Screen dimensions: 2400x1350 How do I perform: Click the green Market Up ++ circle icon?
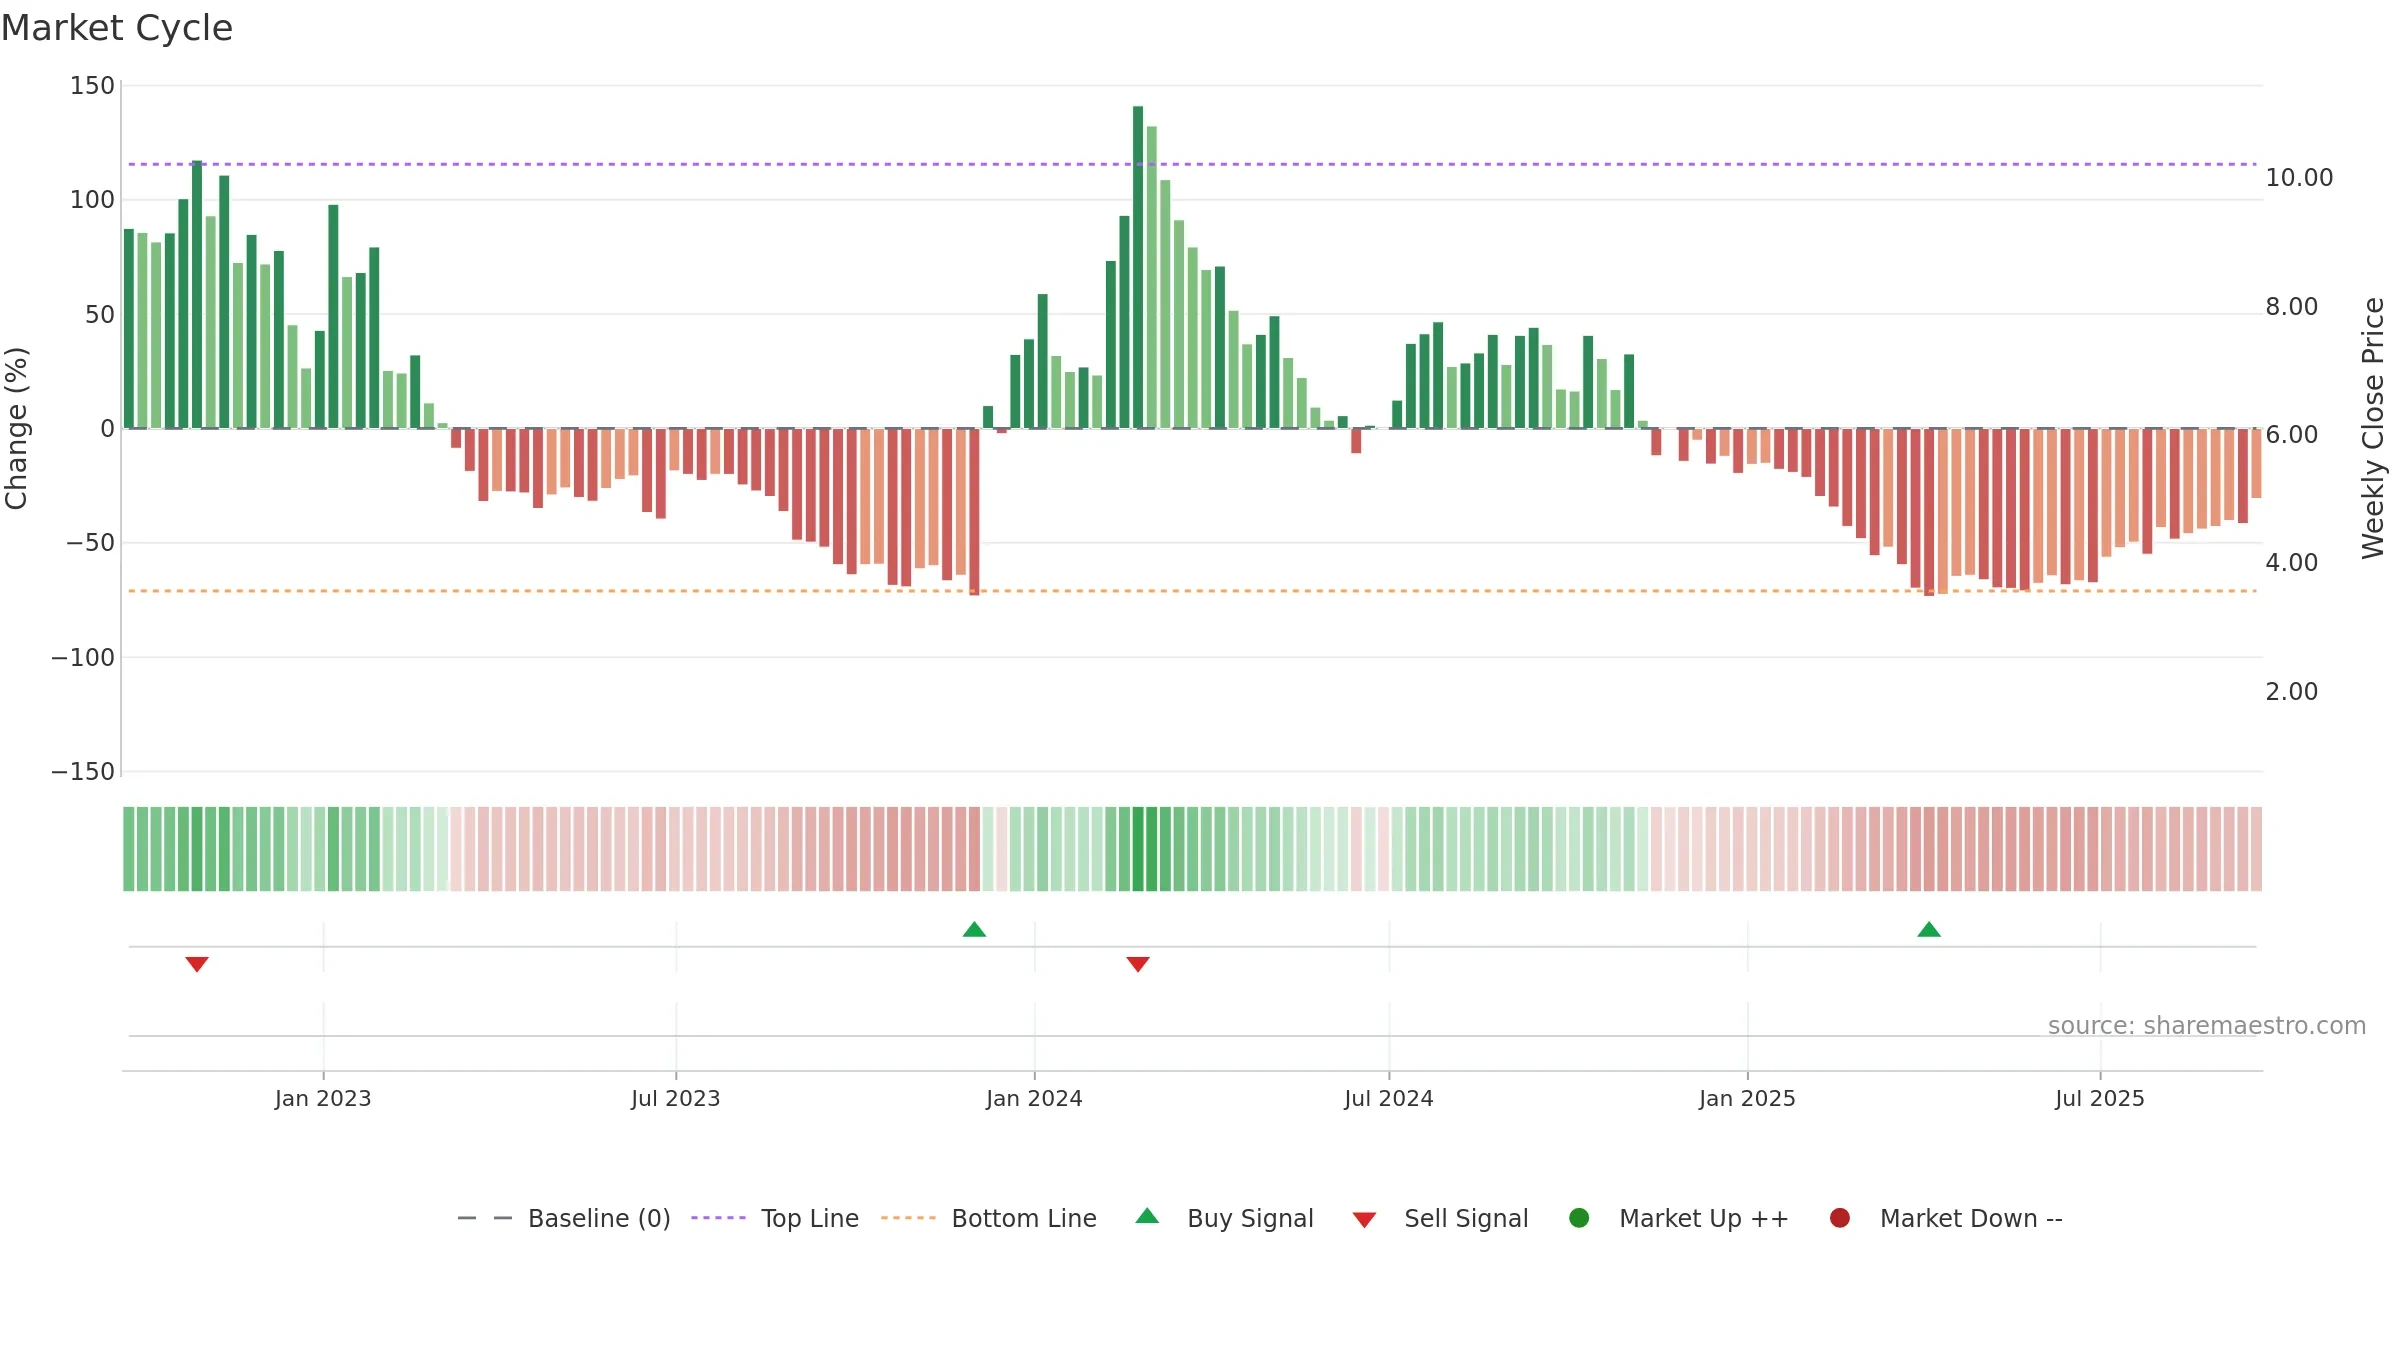click(1580, 1218)
